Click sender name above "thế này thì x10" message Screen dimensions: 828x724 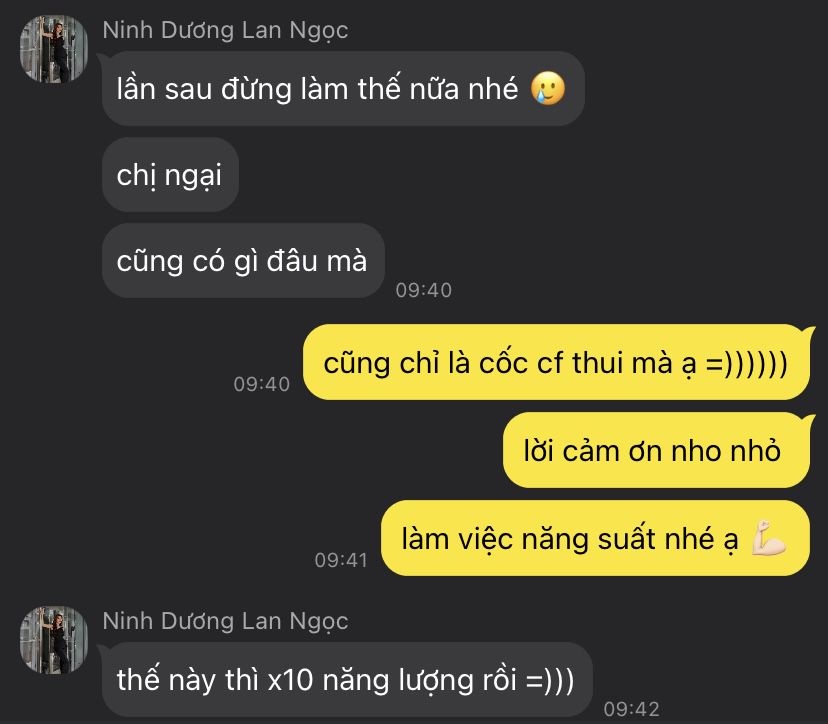(x=225, y=621)
